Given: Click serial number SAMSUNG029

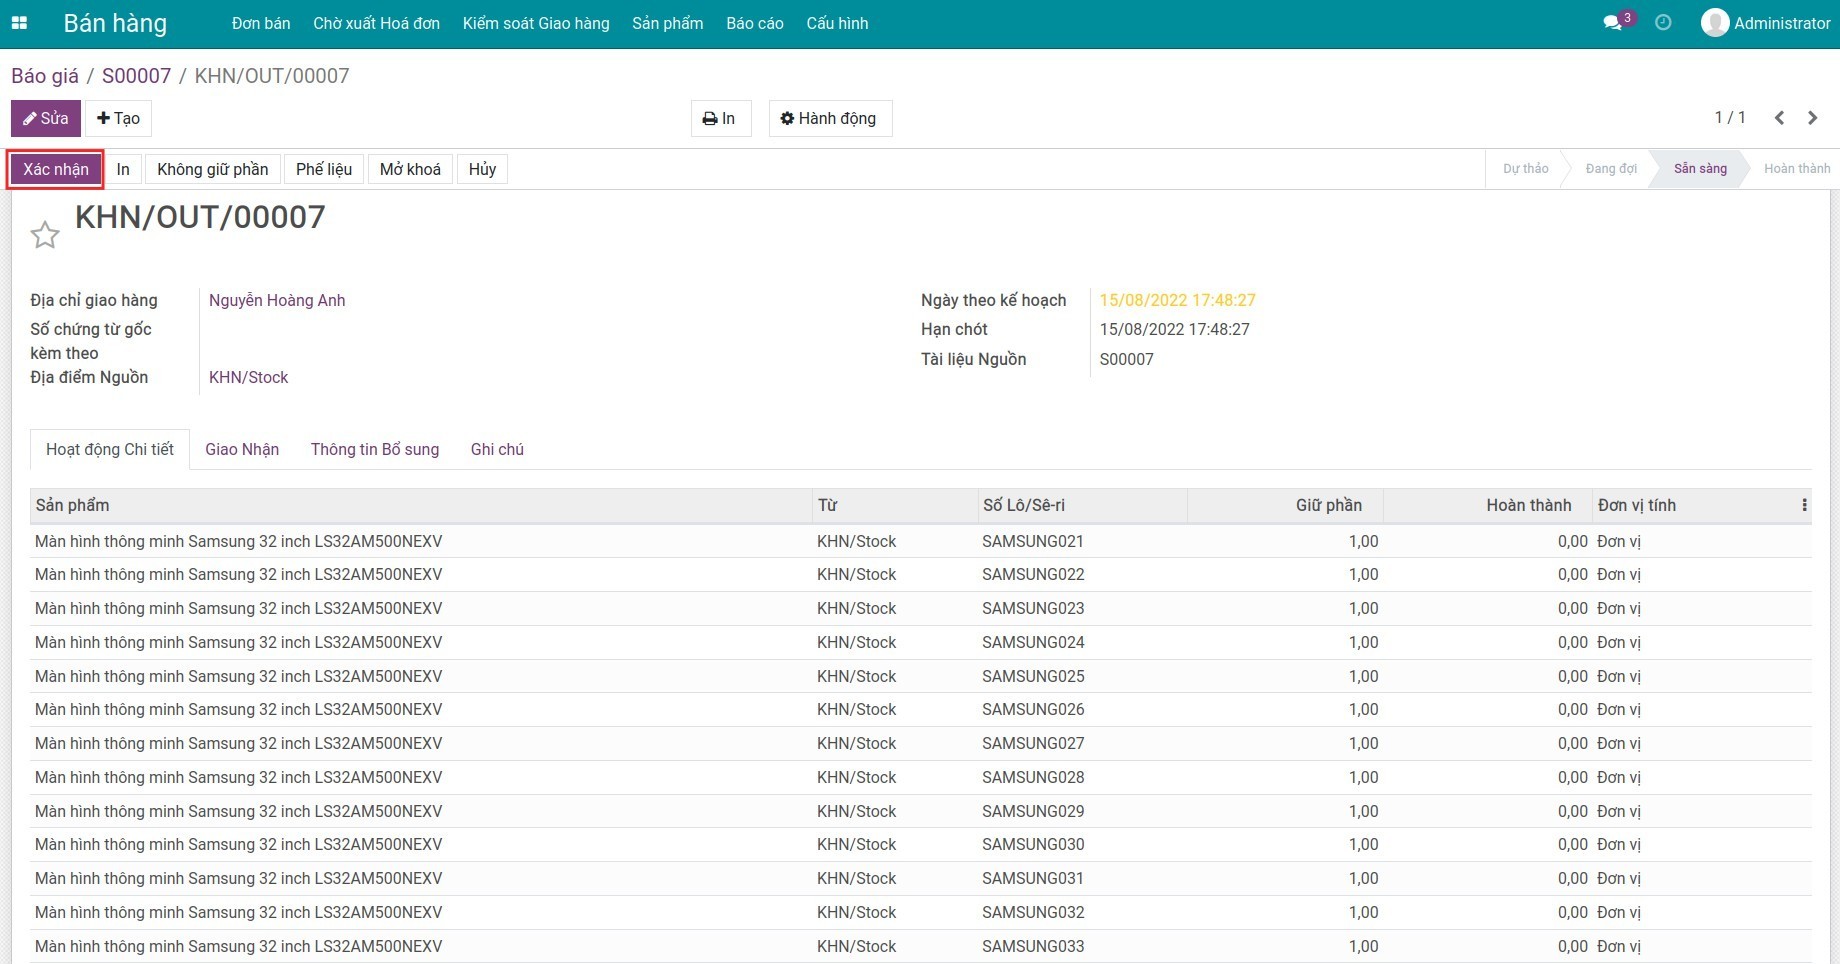Looking at the screenshot, I should point(1033,811).
